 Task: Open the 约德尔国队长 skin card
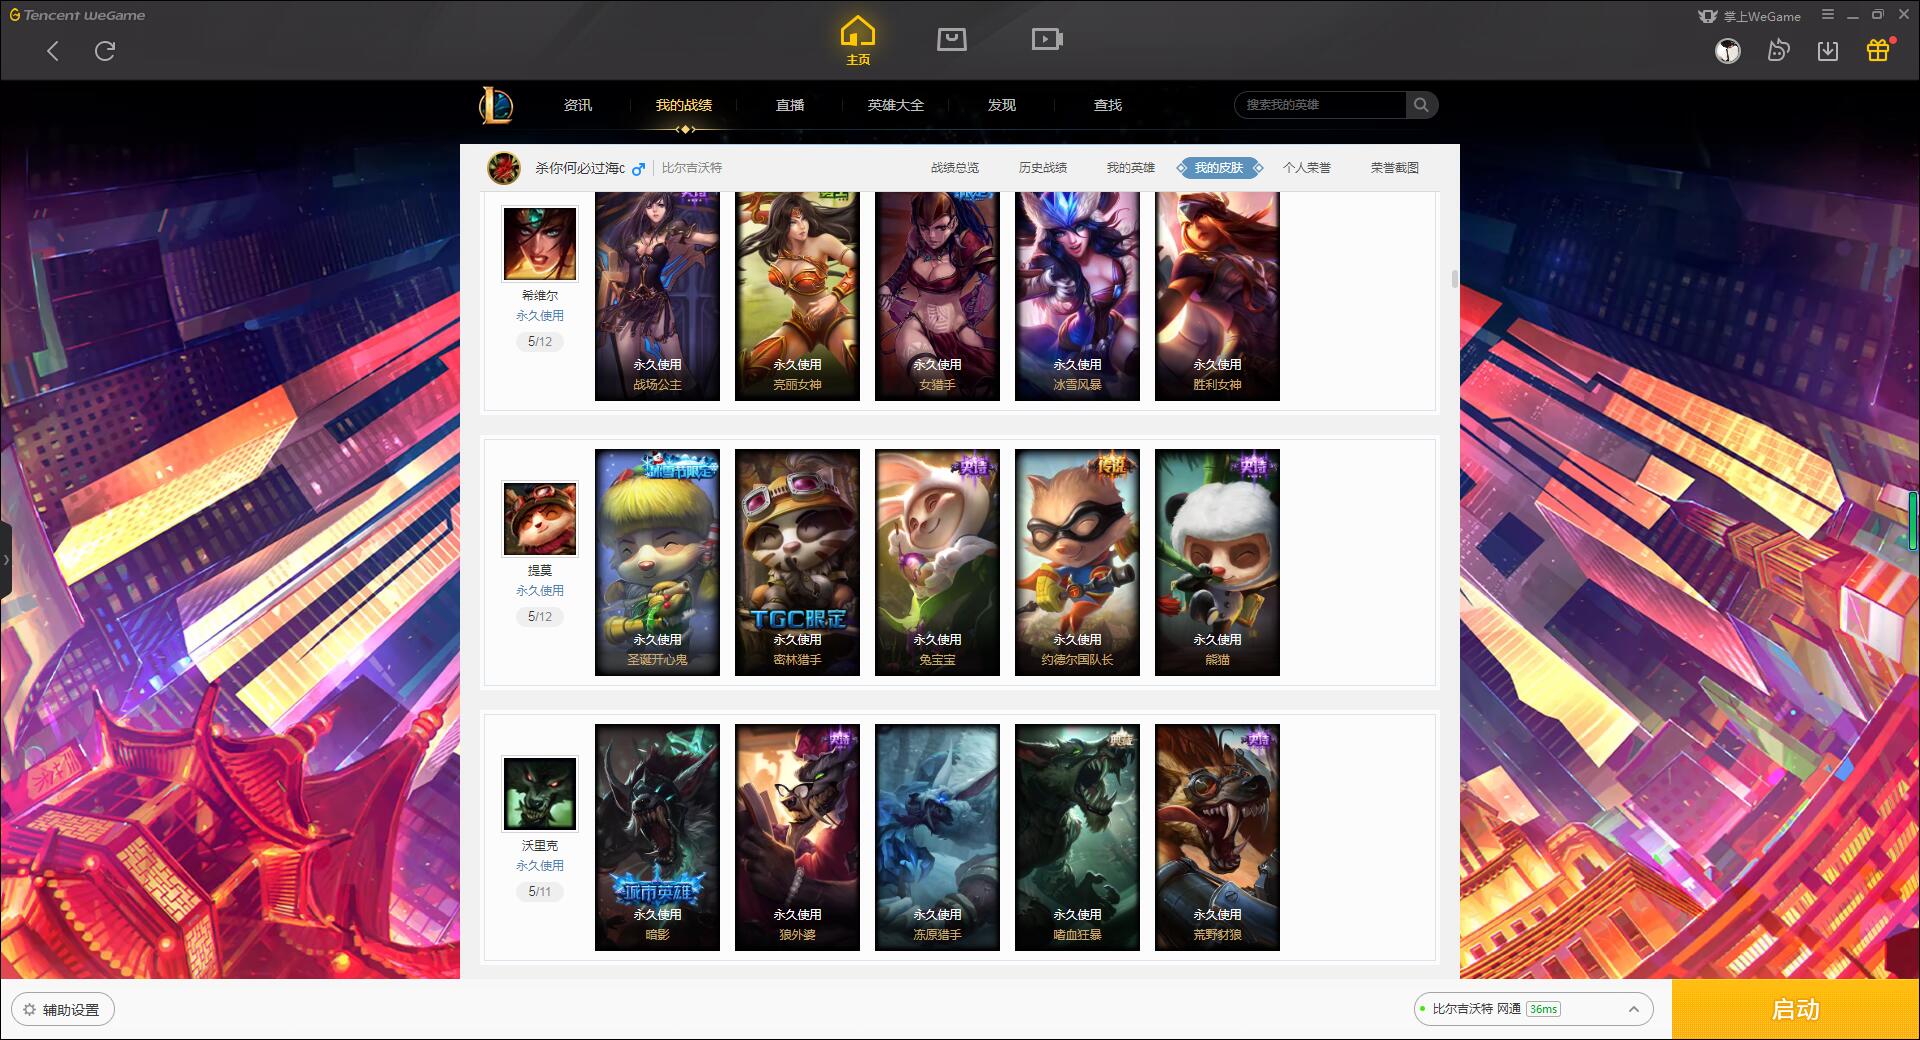(1077, 562)
